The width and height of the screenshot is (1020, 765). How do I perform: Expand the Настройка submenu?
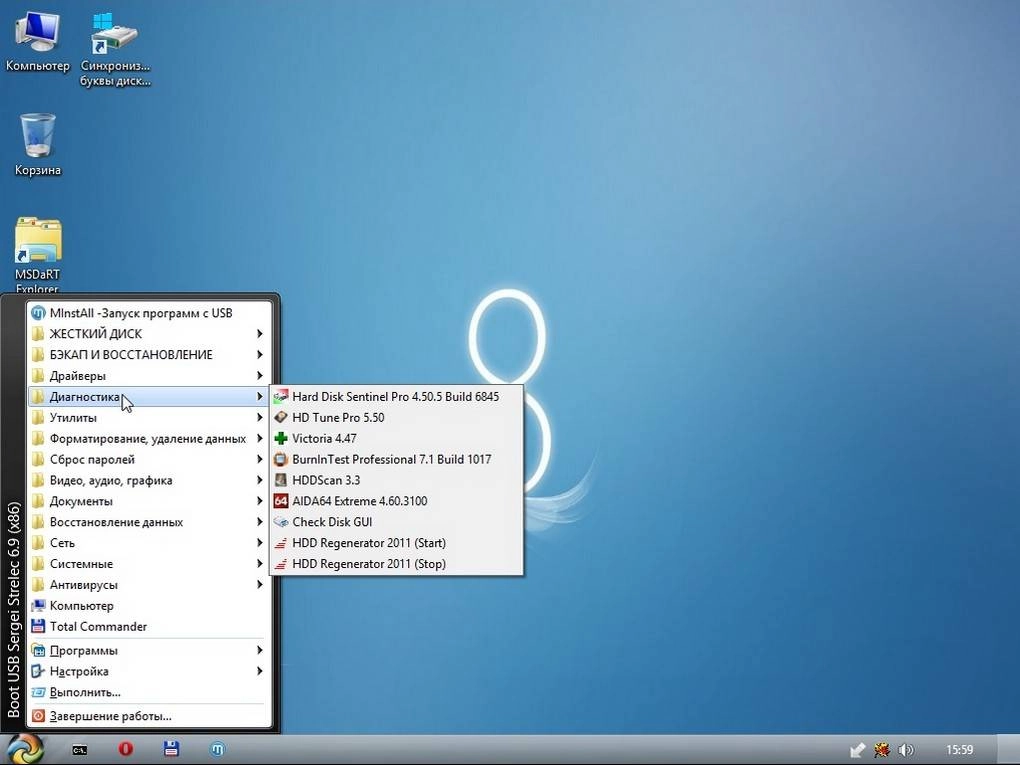click(149, 671)
